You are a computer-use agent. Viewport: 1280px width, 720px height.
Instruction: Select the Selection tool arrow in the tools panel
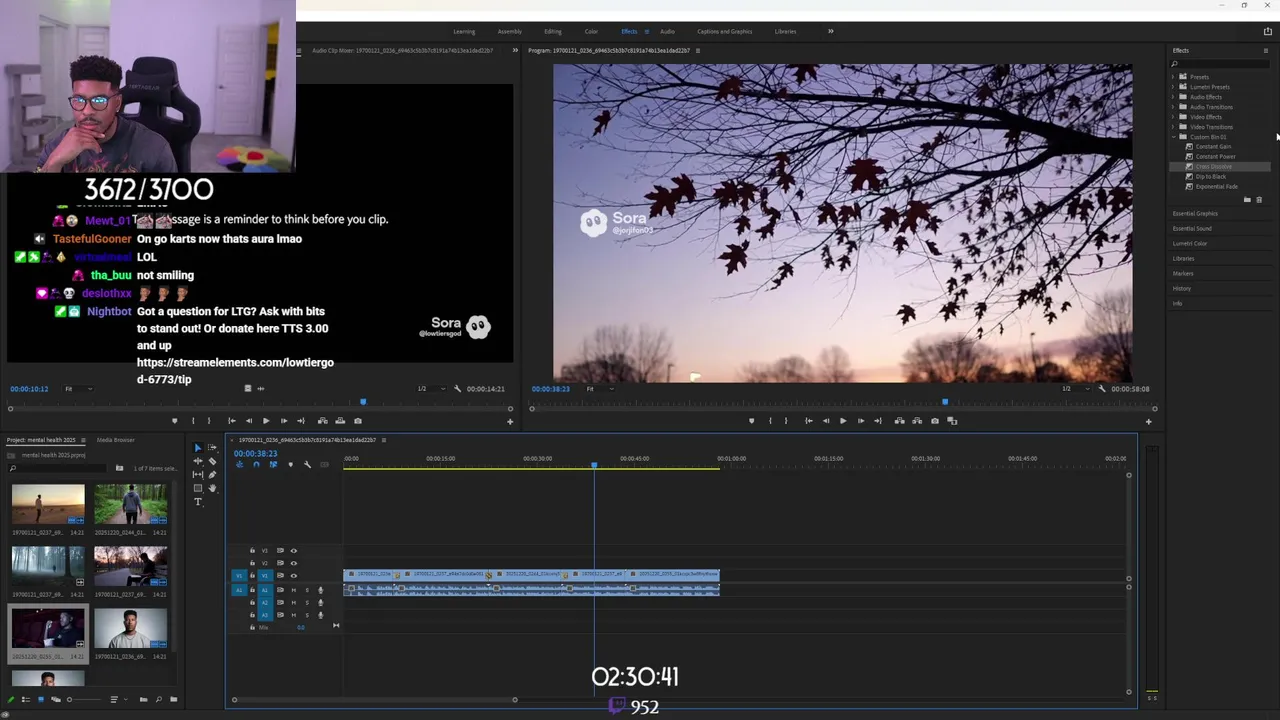[198, 448]
